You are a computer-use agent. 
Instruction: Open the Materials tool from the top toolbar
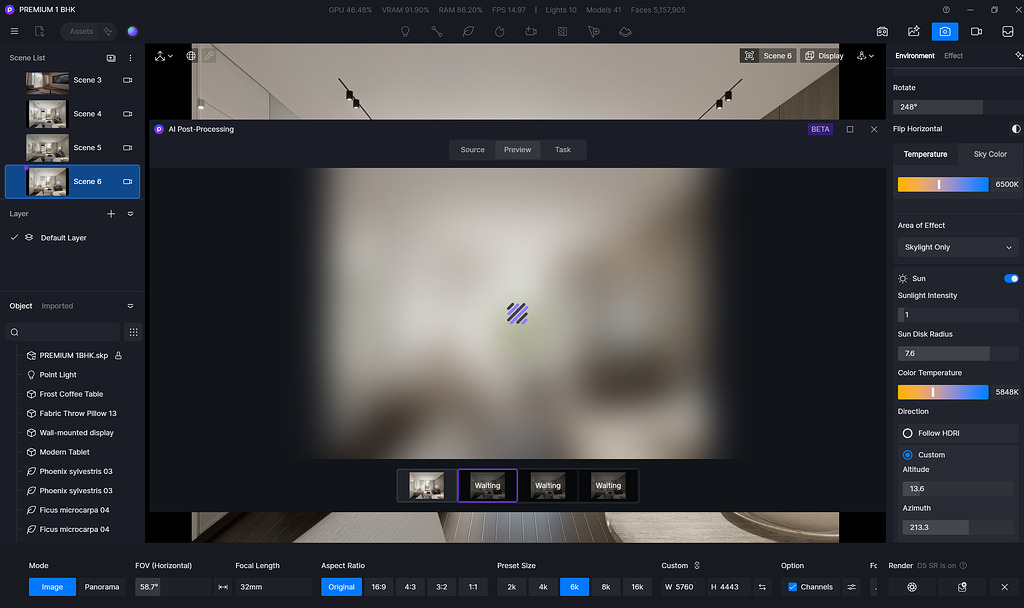563,31
